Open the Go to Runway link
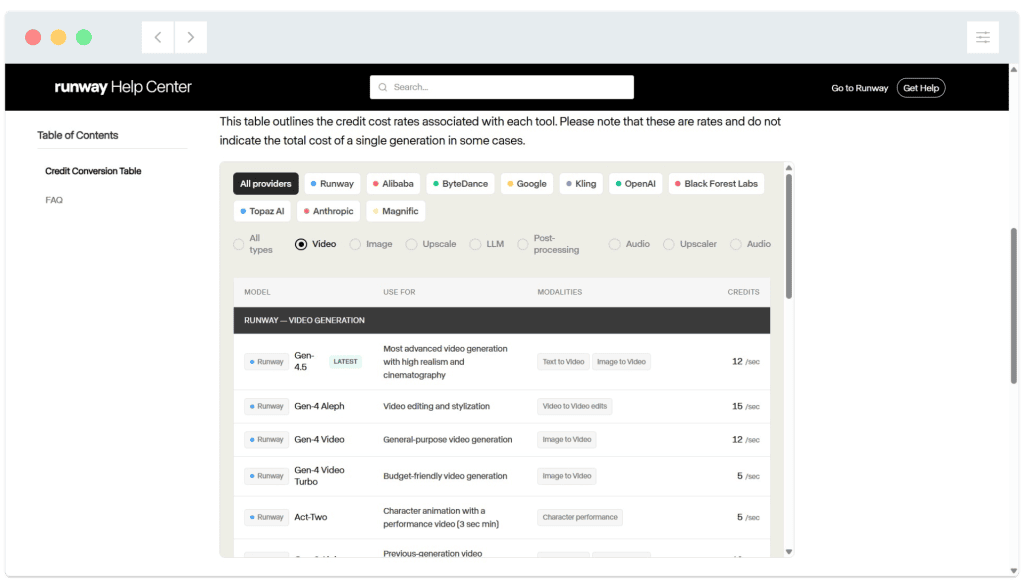1024x587 pixels. [x=859, y=88]
